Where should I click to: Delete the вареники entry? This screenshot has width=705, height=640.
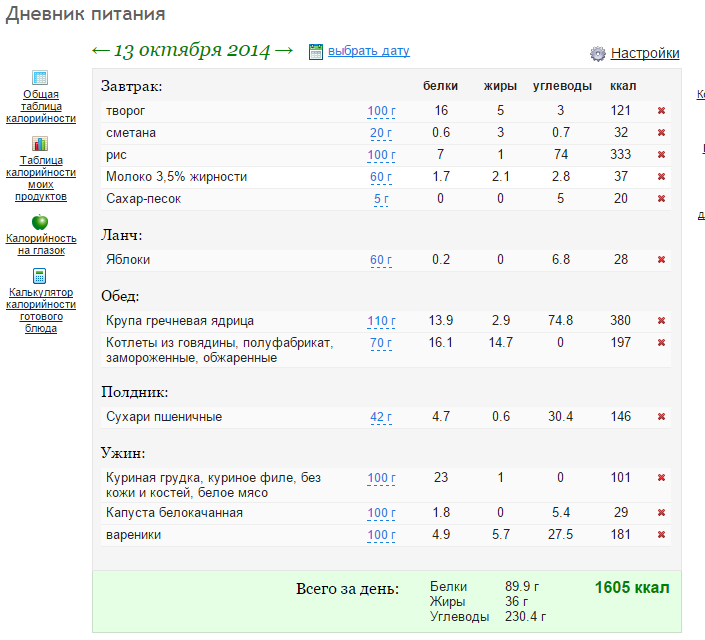coord(661,535)
